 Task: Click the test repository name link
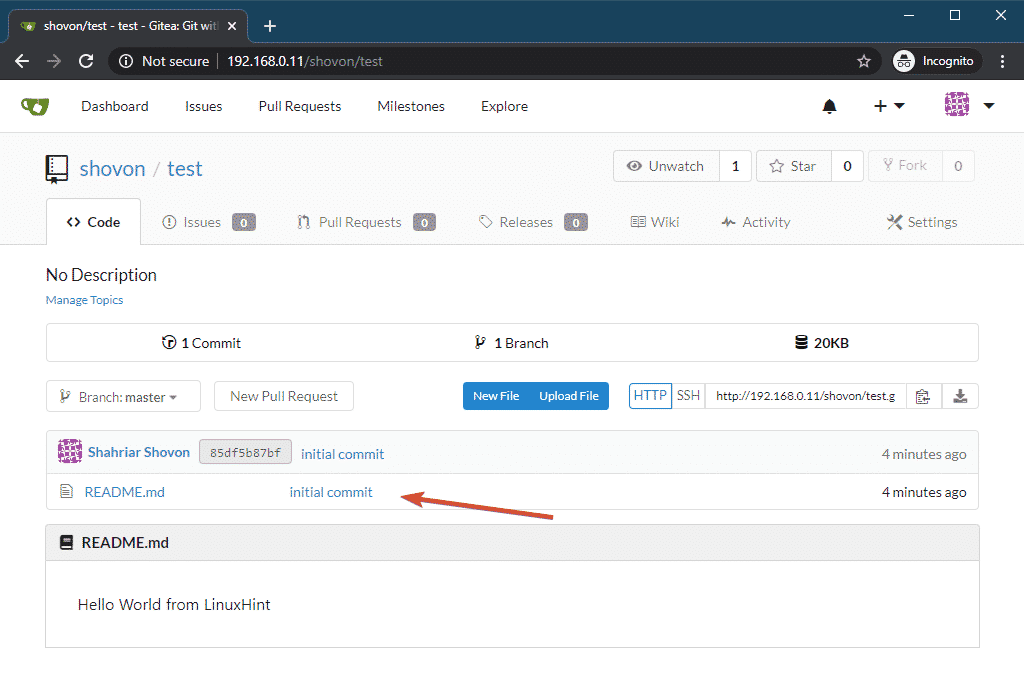point(185,169)
